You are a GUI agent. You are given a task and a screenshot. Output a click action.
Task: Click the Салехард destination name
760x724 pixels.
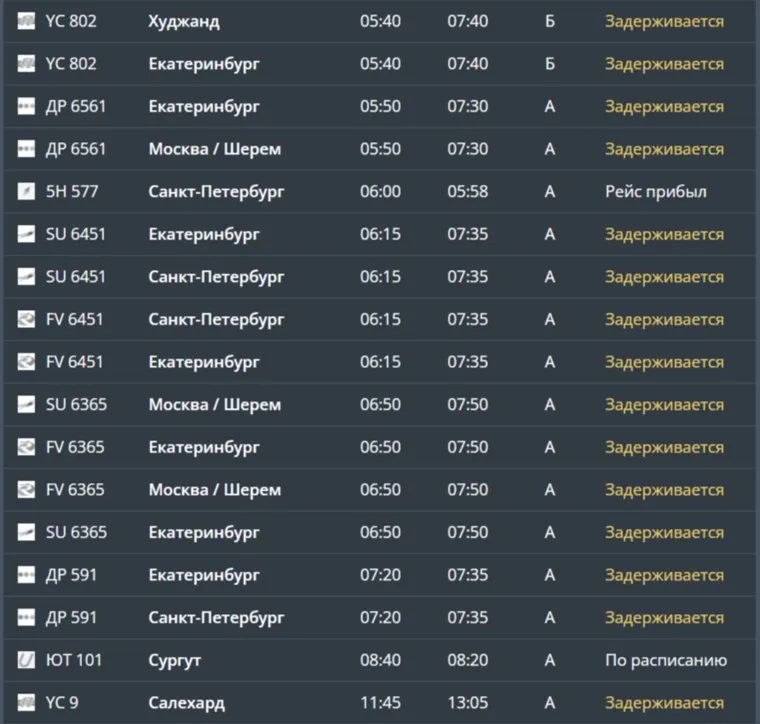[186, 703]
